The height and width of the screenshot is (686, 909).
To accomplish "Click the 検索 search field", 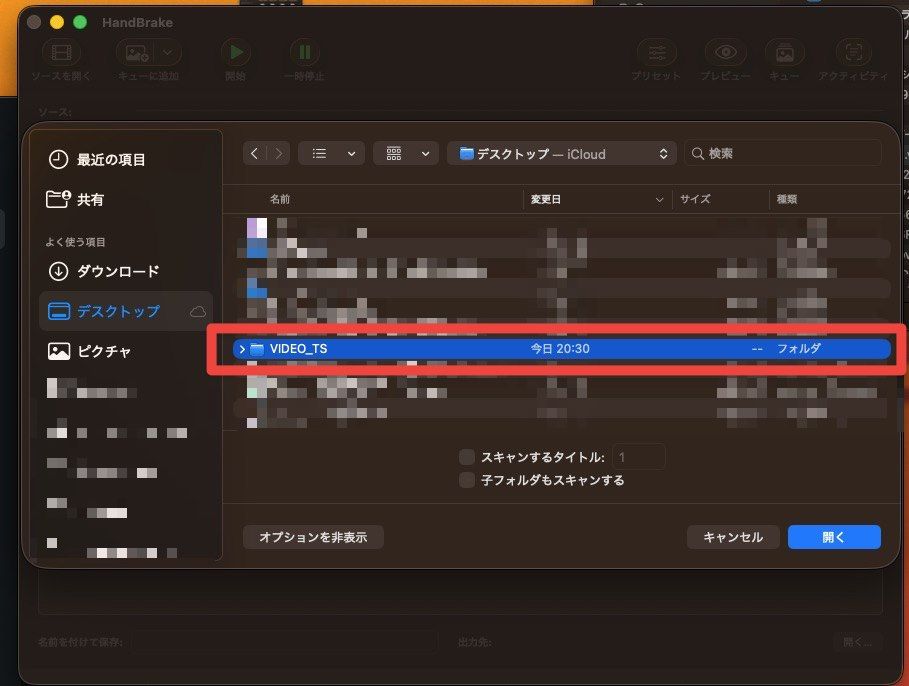I will pos(783,154).
